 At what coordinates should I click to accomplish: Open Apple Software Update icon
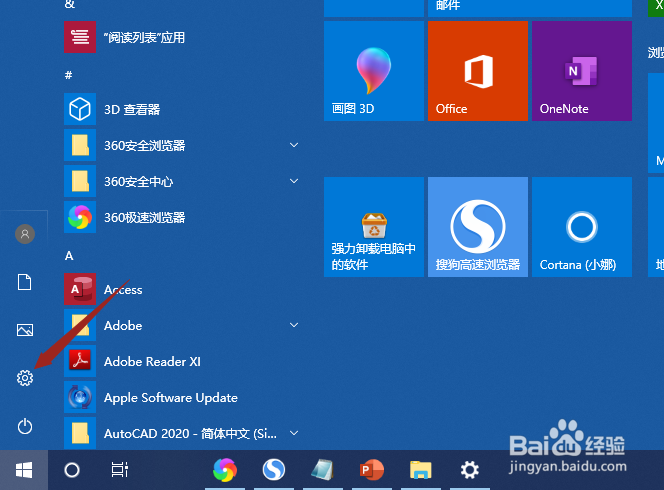80,397
